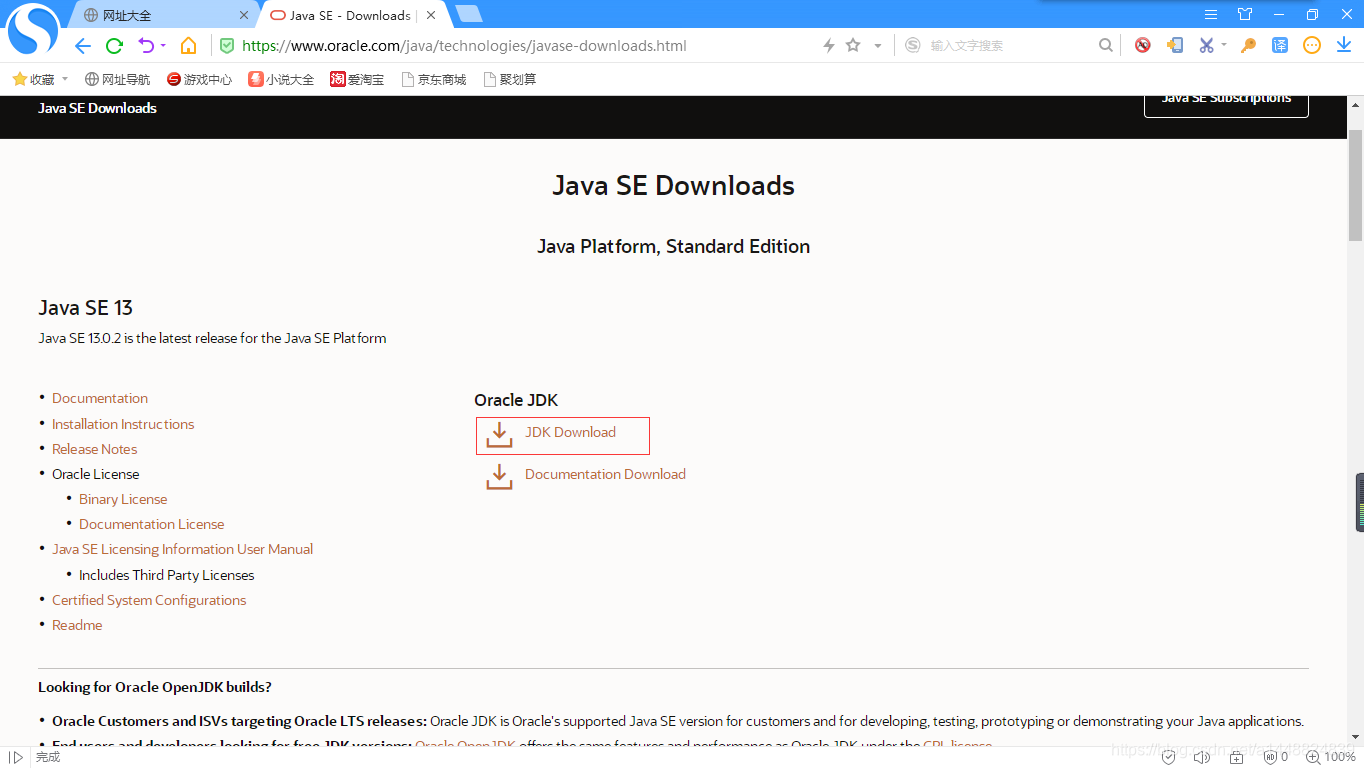Click the green security shield icon
Image resolution: width=1364 pixels, height=768 pixels.
[x=227, y=46]
